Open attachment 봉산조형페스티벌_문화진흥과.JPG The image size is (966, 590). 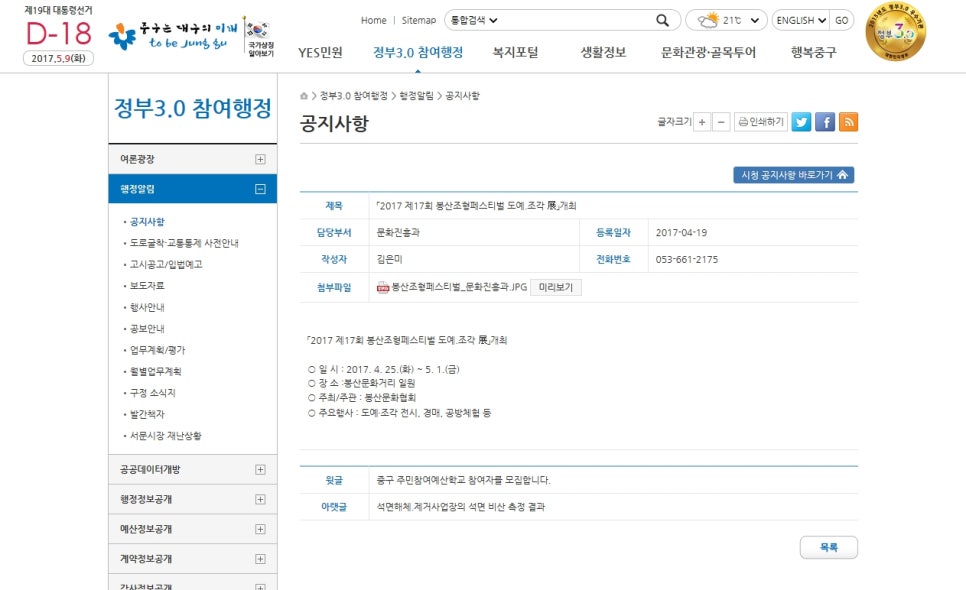[459, 287]
